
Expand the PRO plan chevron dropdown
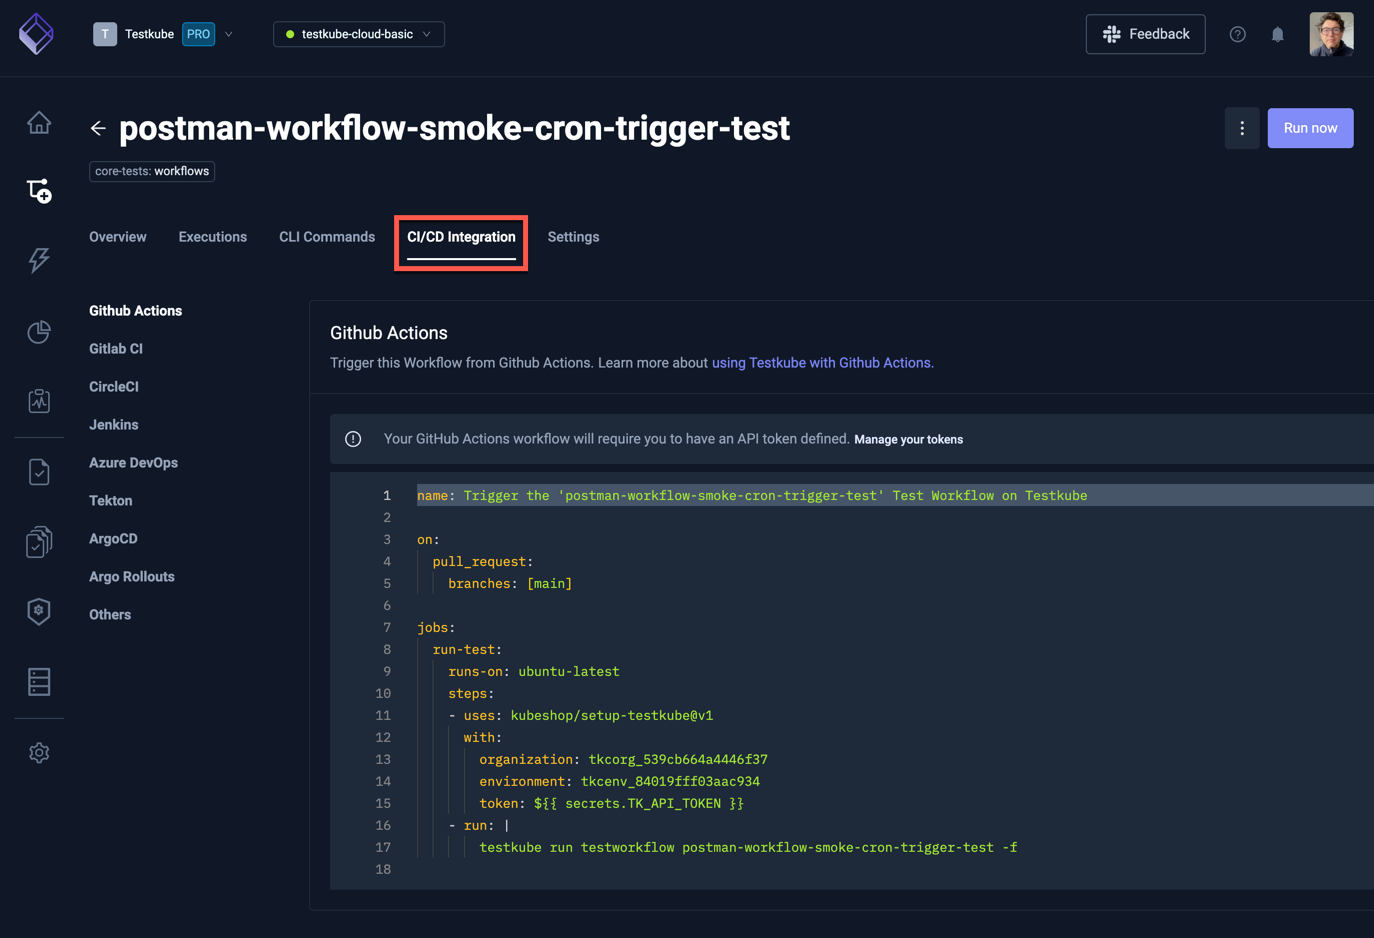click(x=229, y=33)
